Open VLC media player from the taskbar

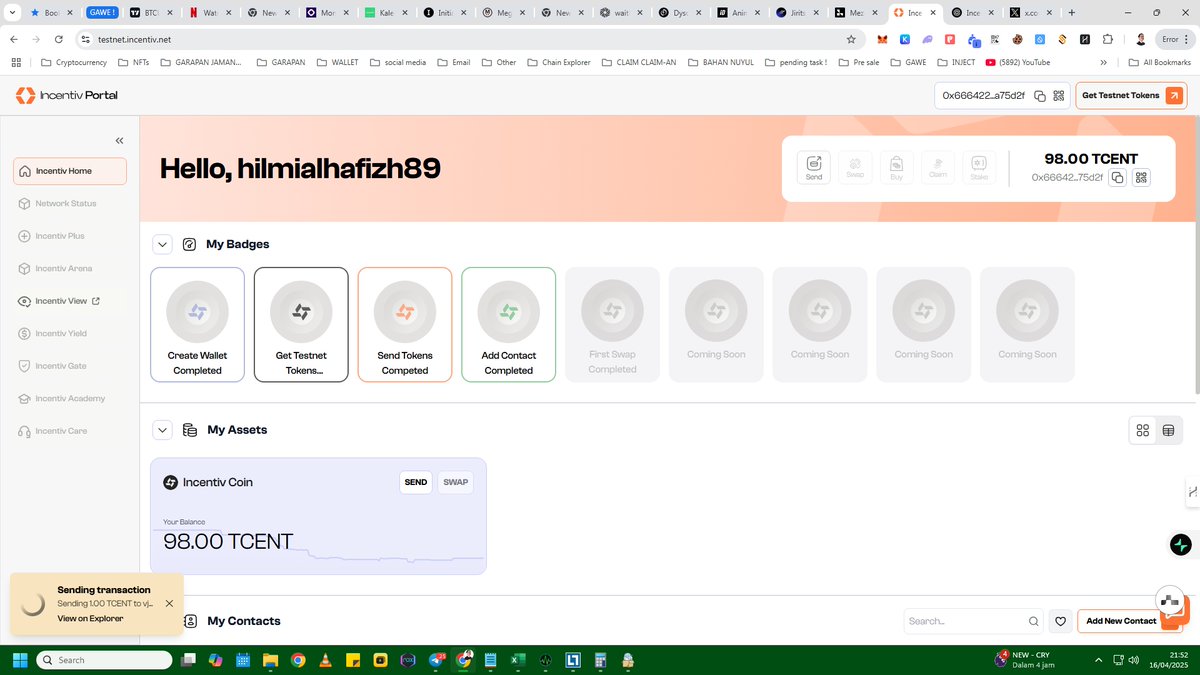[325, 660]
